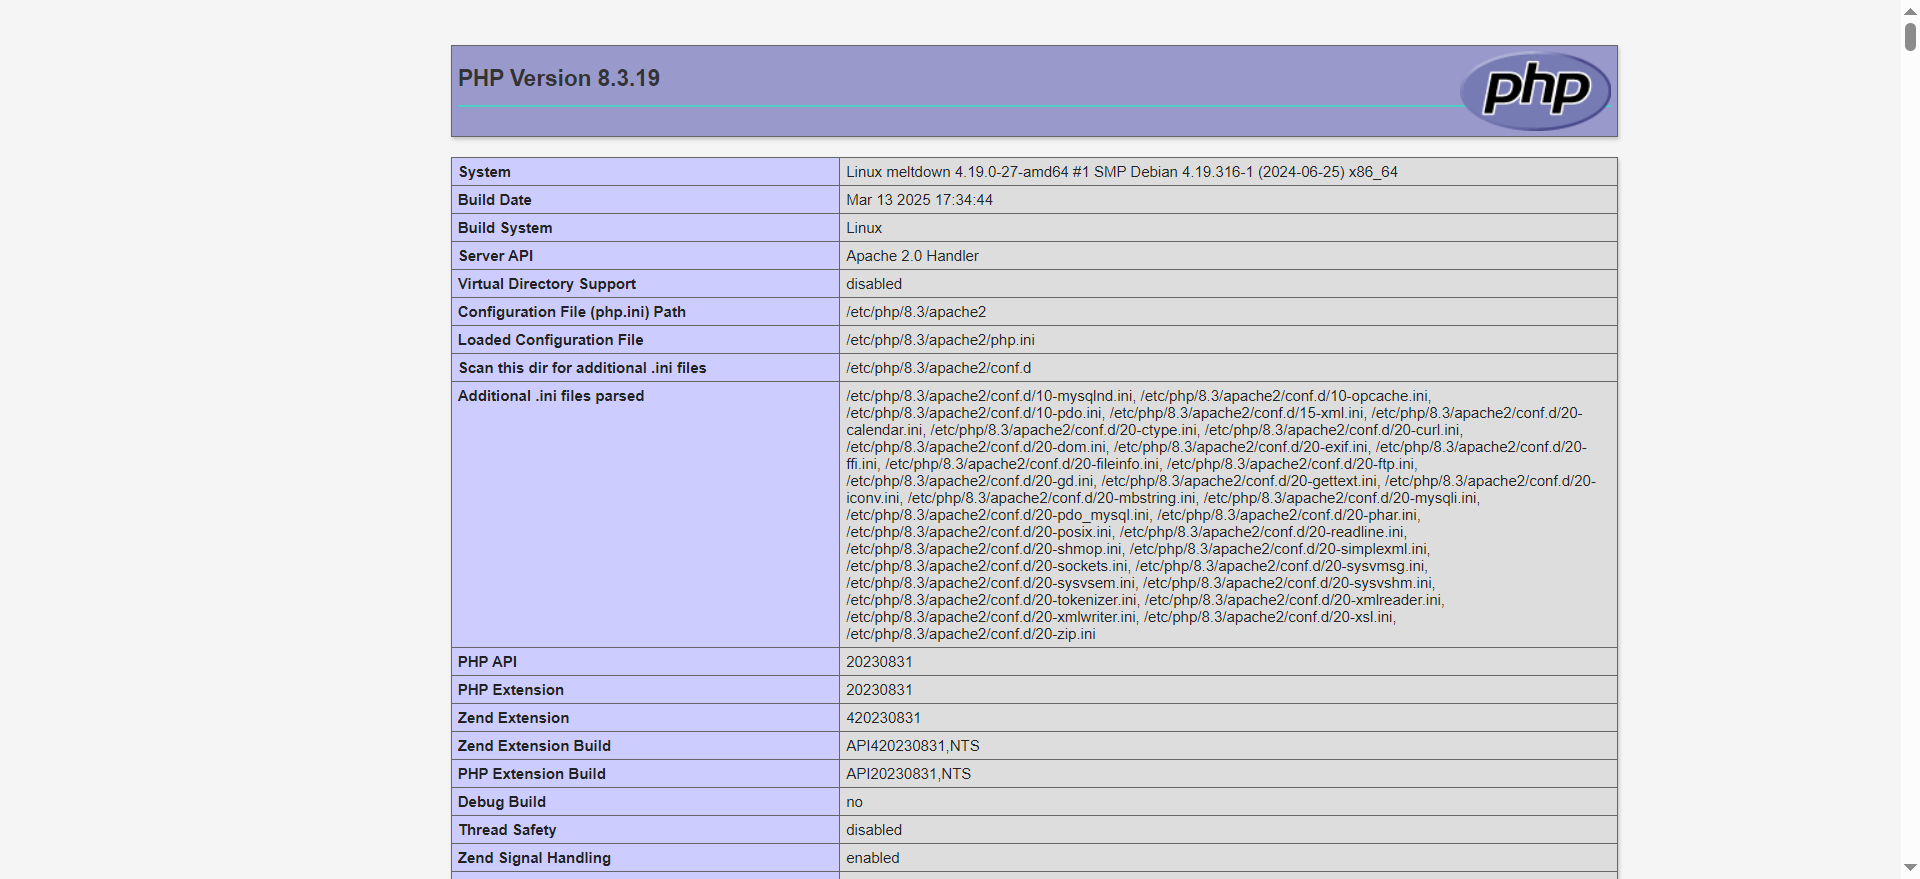Click the Zend Extension value 420230831
The height and width of the screenshot is (879, 1920).
click(x=883, y=718)
